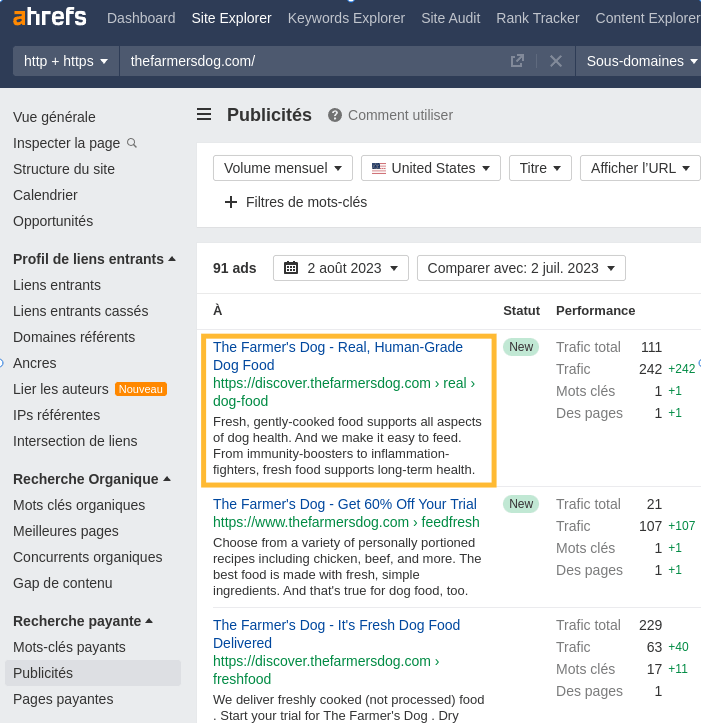Open Intersection de liens in sidebar
The width and height of the screenshot is (701, 723).
[75, 441]
